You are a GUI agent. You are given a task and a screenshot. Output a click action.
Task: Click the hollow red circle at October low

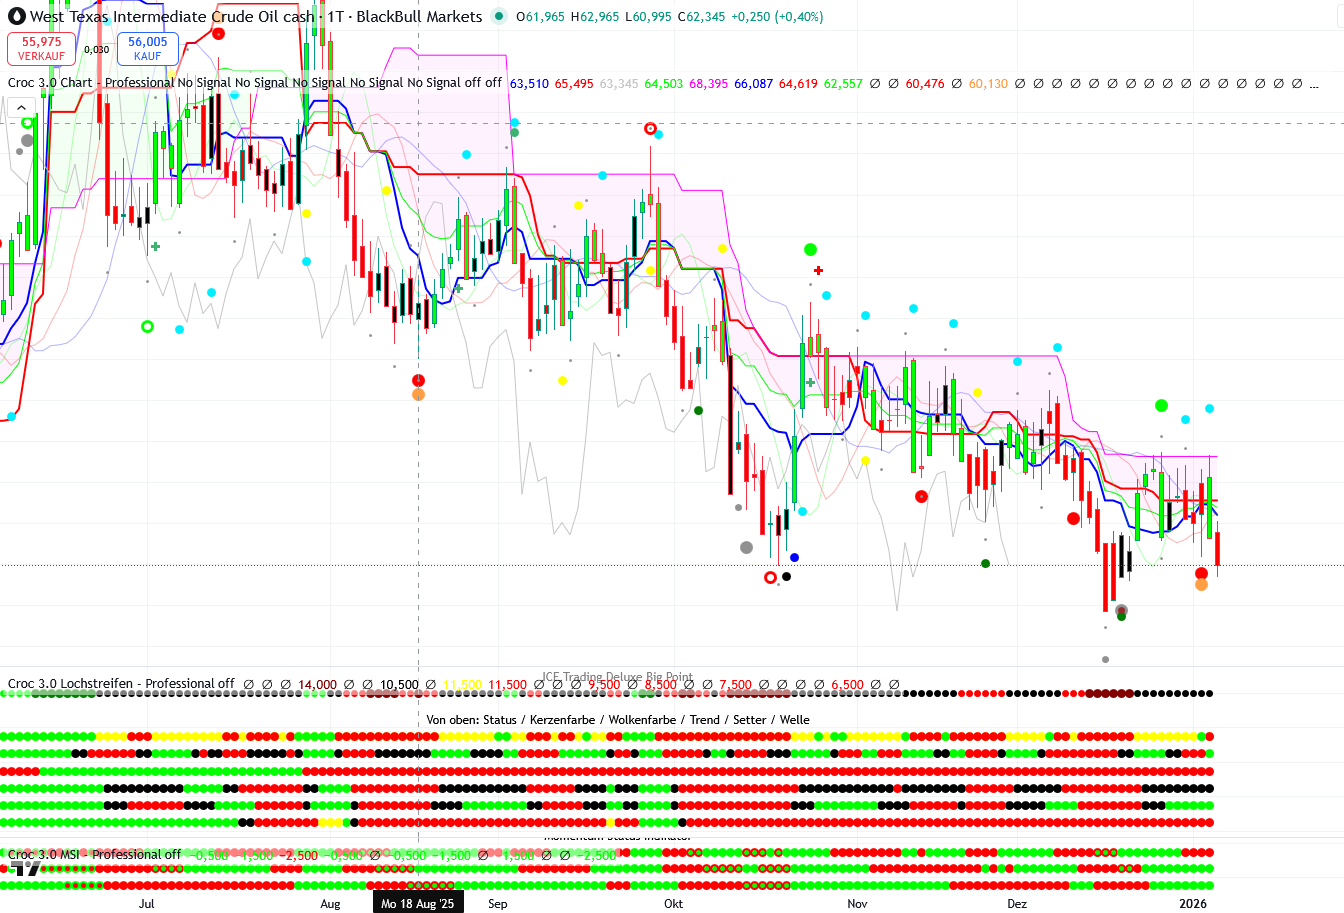(770, 577)
